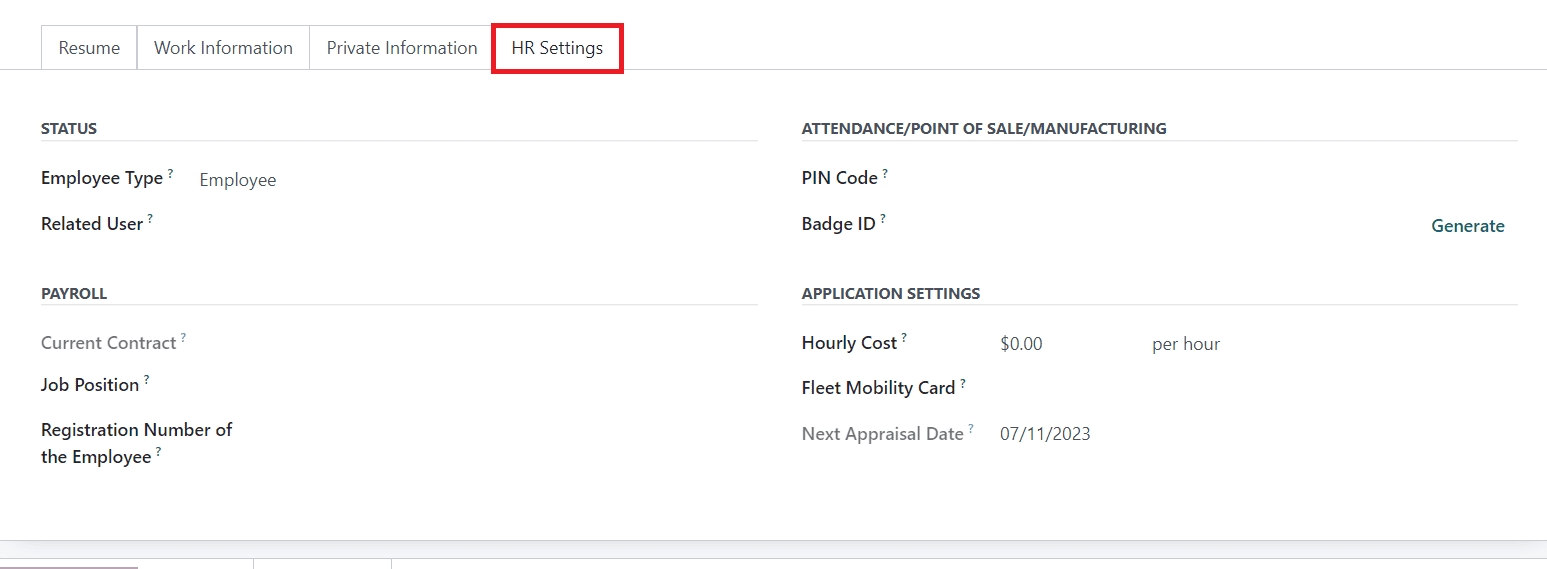Screen dimensions: 1547x569
Task: Click help icon beside Job Position
Action: pyautogui.click(x=146, y=379)
